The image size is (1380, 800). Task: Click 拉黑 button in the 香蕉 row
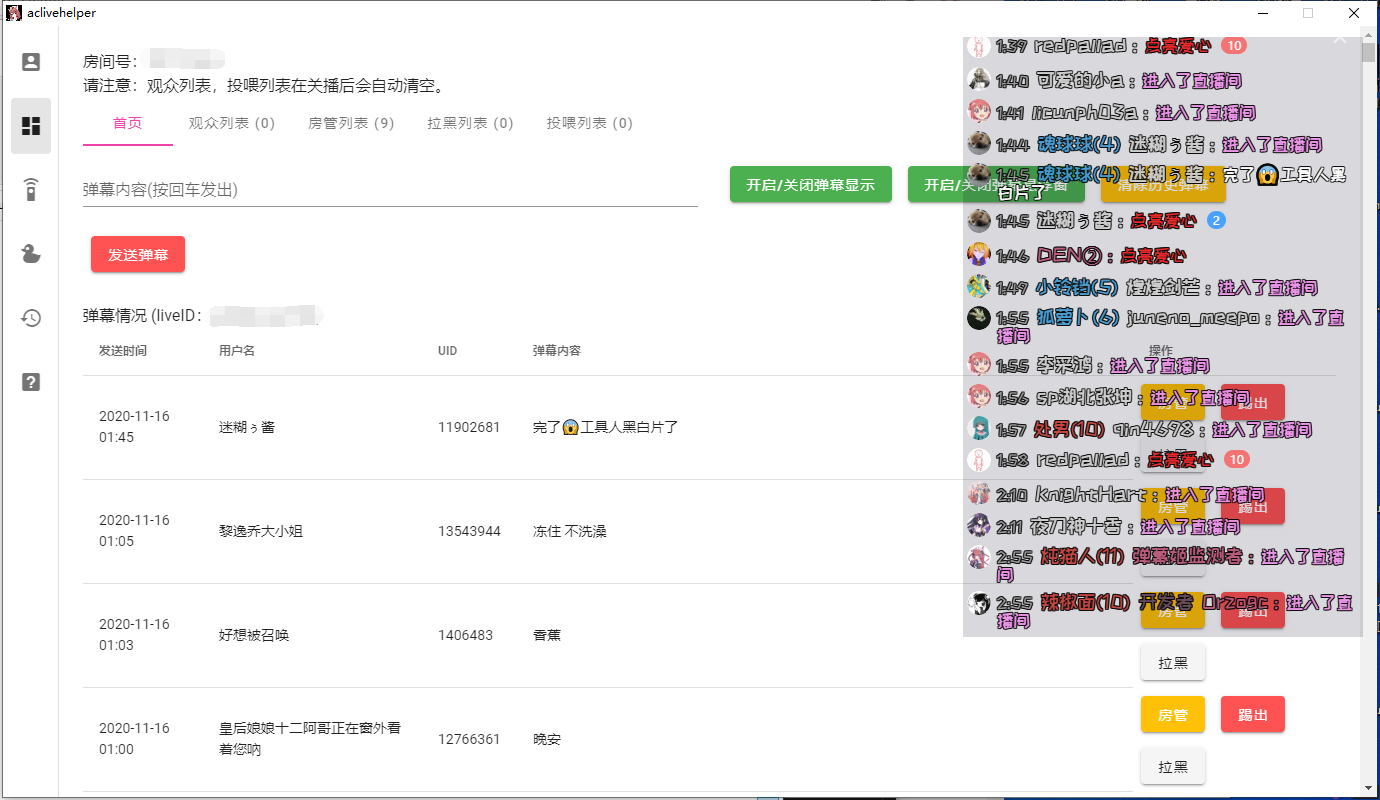(1173, 662)
